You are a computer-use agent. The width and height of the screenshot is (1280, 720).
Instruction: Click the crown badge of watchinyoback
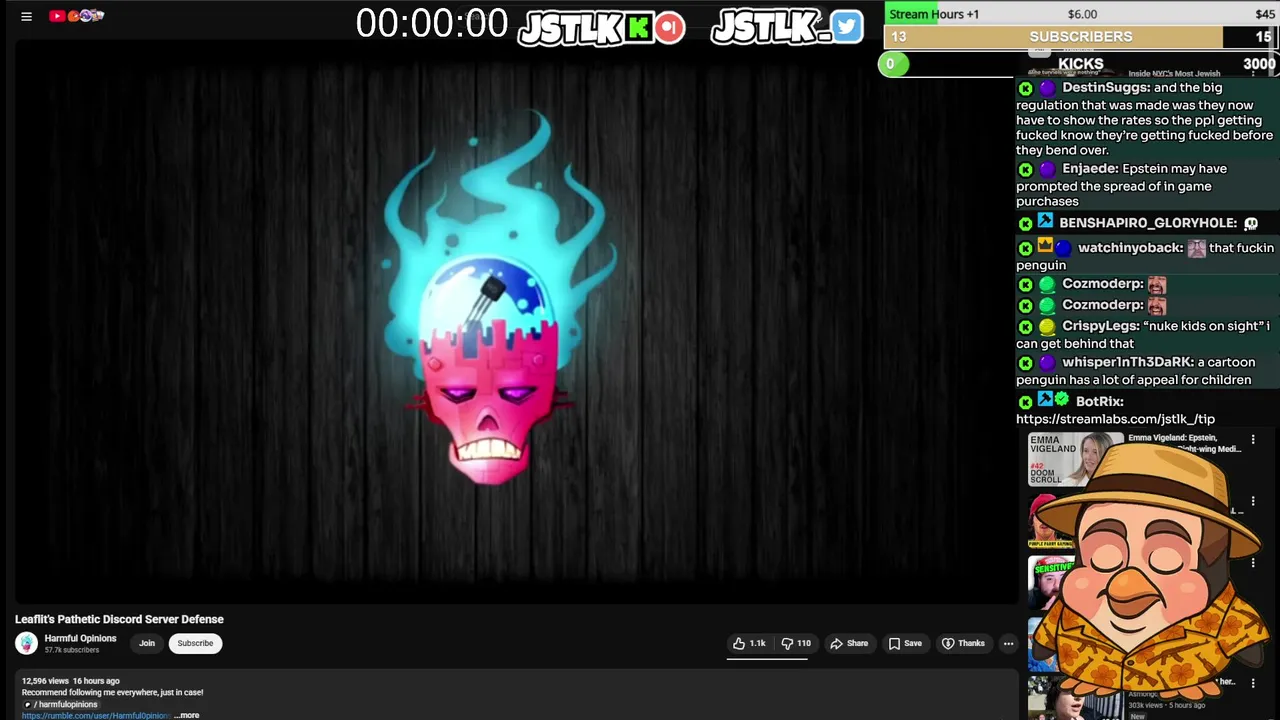click(x=1045, y=245)
